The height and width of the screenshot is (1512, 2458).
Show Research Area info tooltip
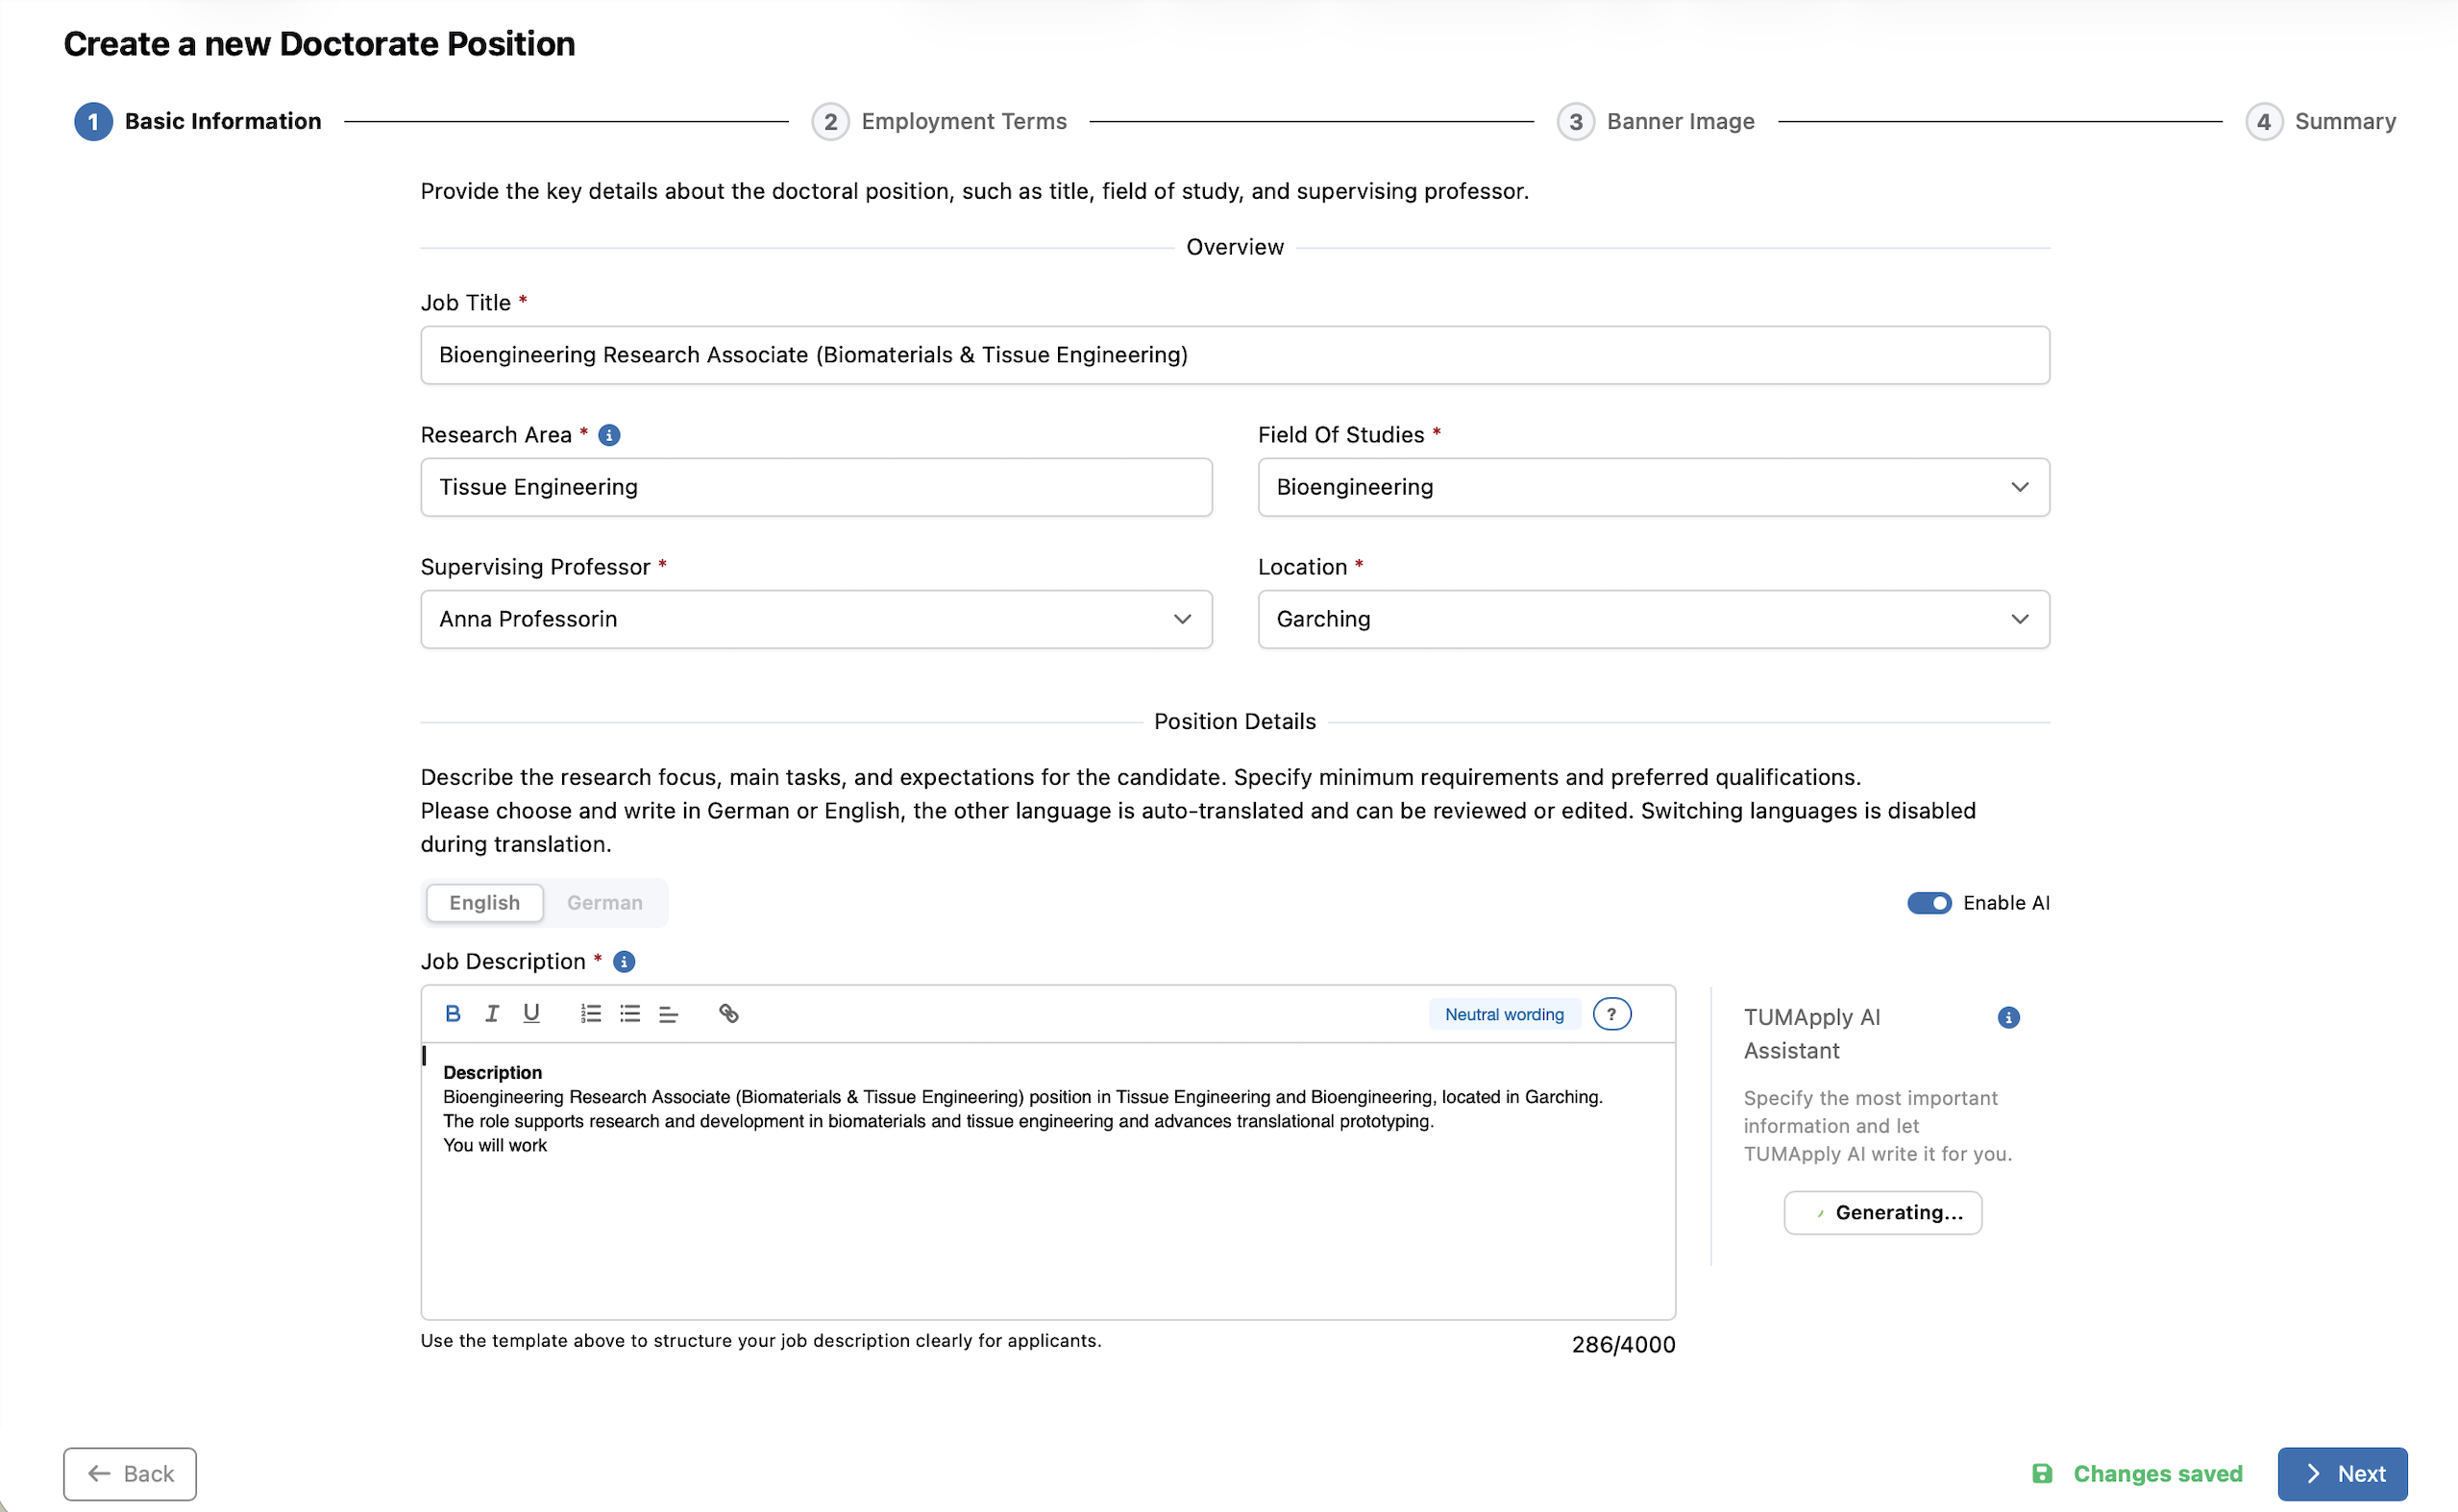point(609,435)
